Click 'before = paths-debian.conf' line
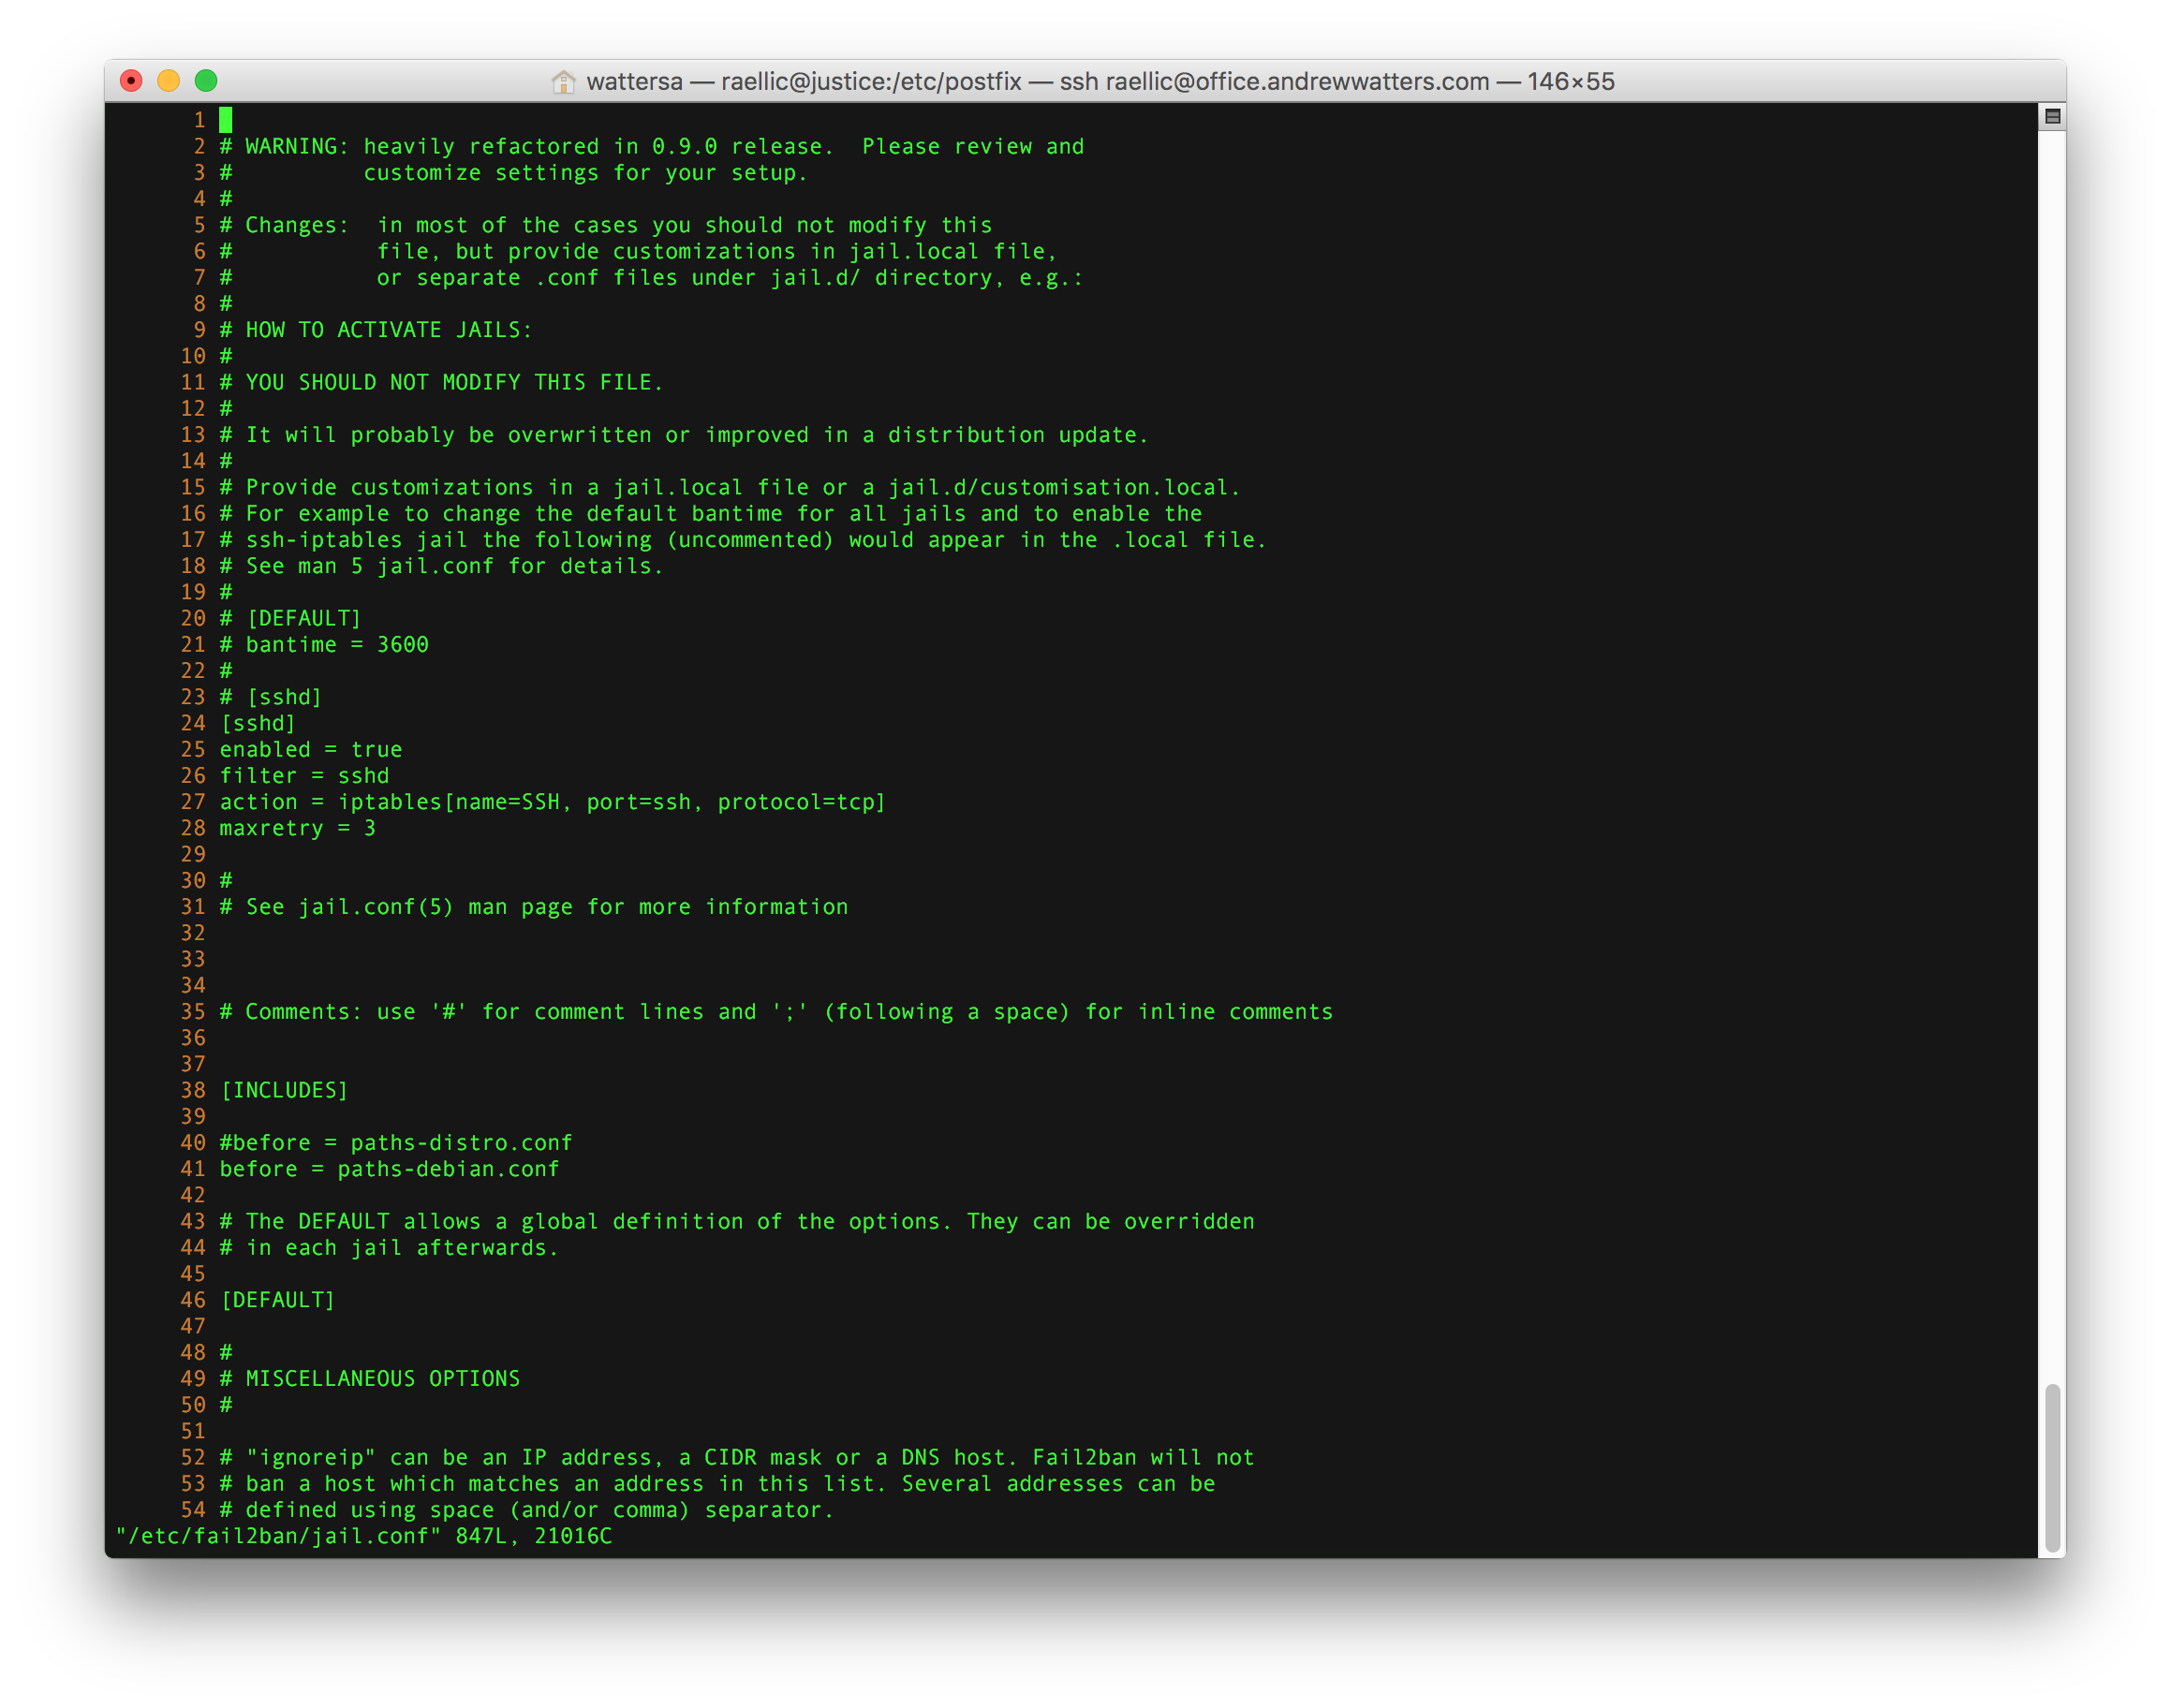The image size is (2171, 1708). click(389, 1170)
